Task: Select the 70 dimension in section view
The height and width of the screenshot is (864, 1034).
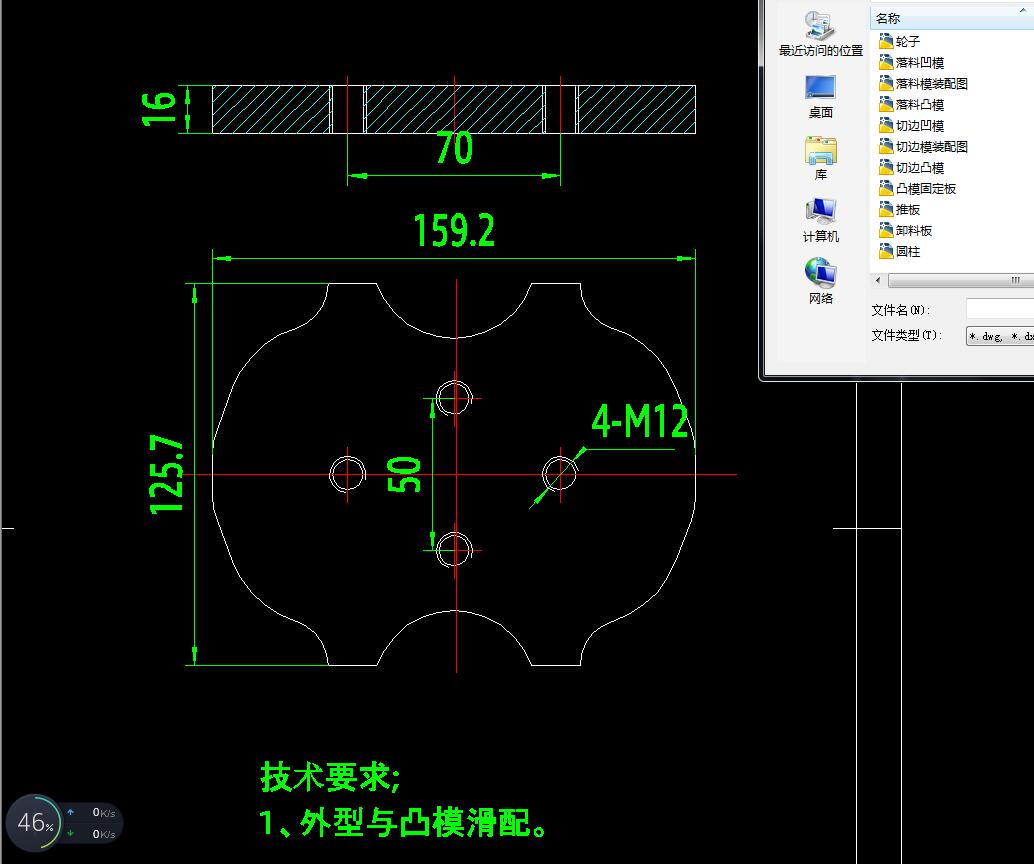Action: [x=454, y=148]
